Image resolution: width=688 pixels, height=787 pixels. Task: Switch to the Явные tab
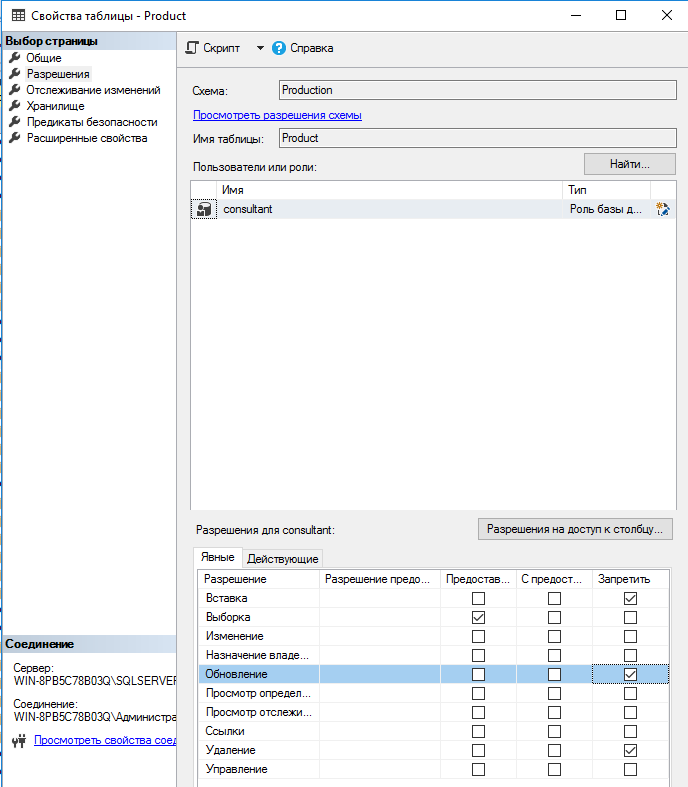click(x=218, y=557)
